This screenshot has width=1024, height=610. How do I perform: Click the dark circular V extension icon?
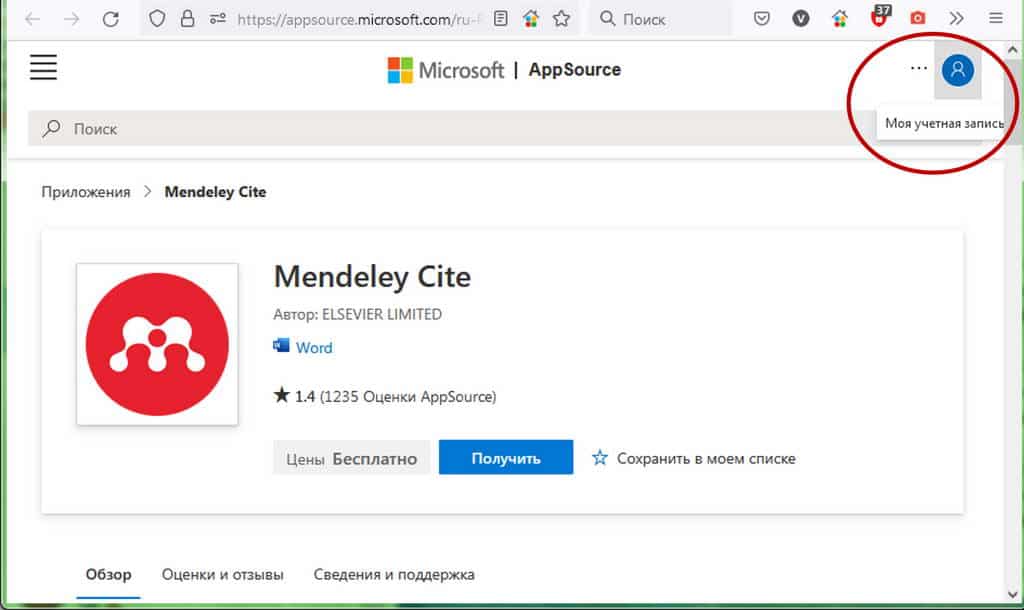click(x=801, y=19)
